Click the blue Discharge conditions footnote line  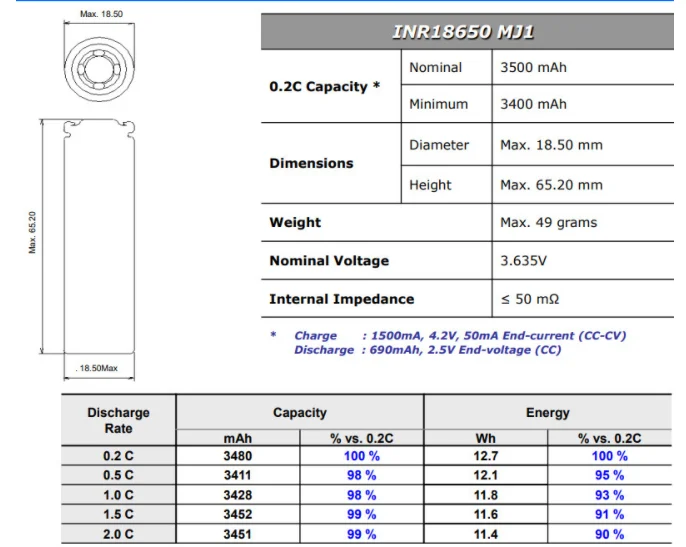tap(427, 350)
